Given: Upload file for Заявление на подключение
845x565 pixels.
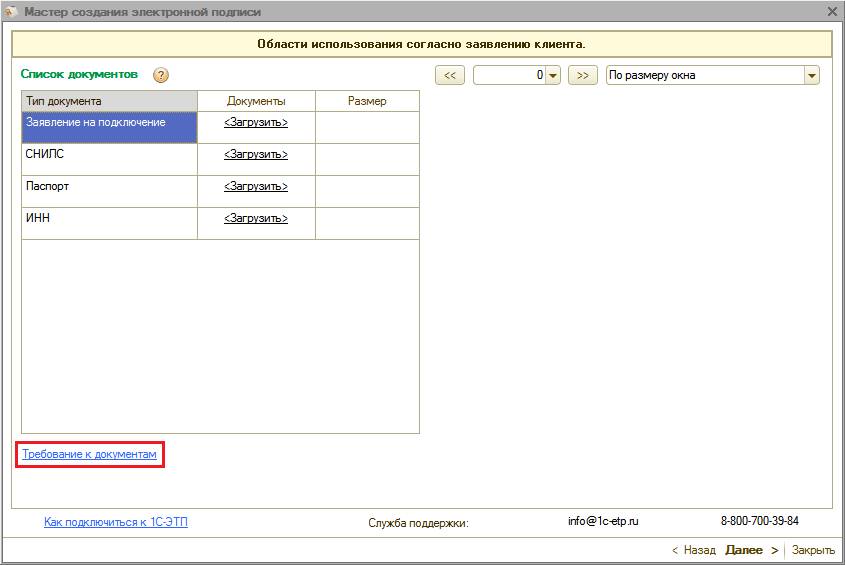Looking at the screenshot, I should point(256,122).
